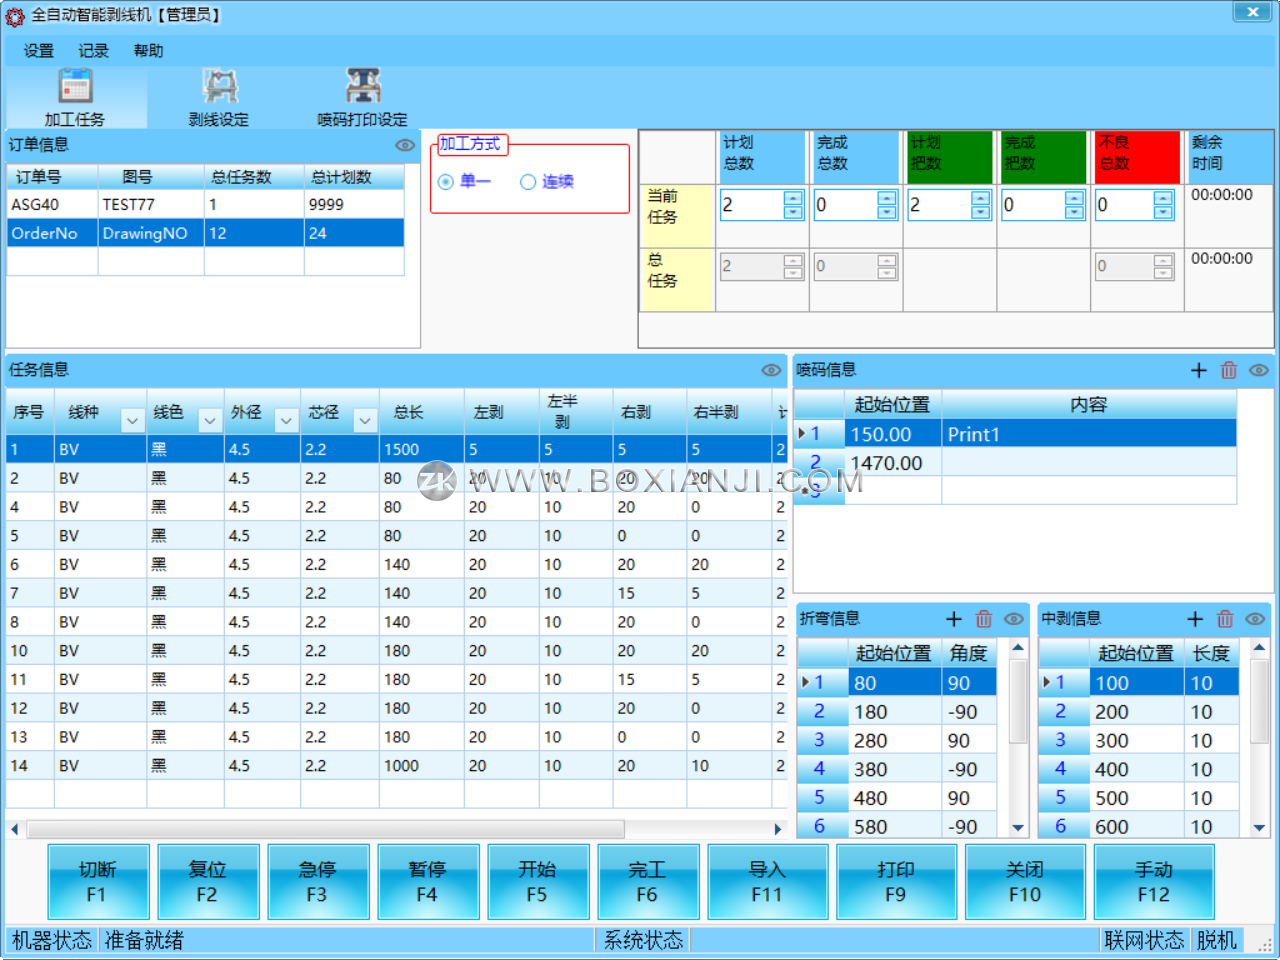This screenshot has height=960, width=1280.
Task: Select 中剥信息 row with position 600
Action: coord(1139,827)
